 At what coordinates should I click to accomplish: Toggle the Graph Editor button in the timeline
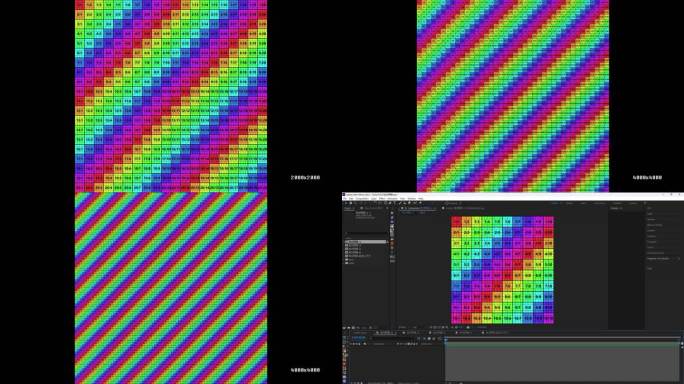[439, 339]
